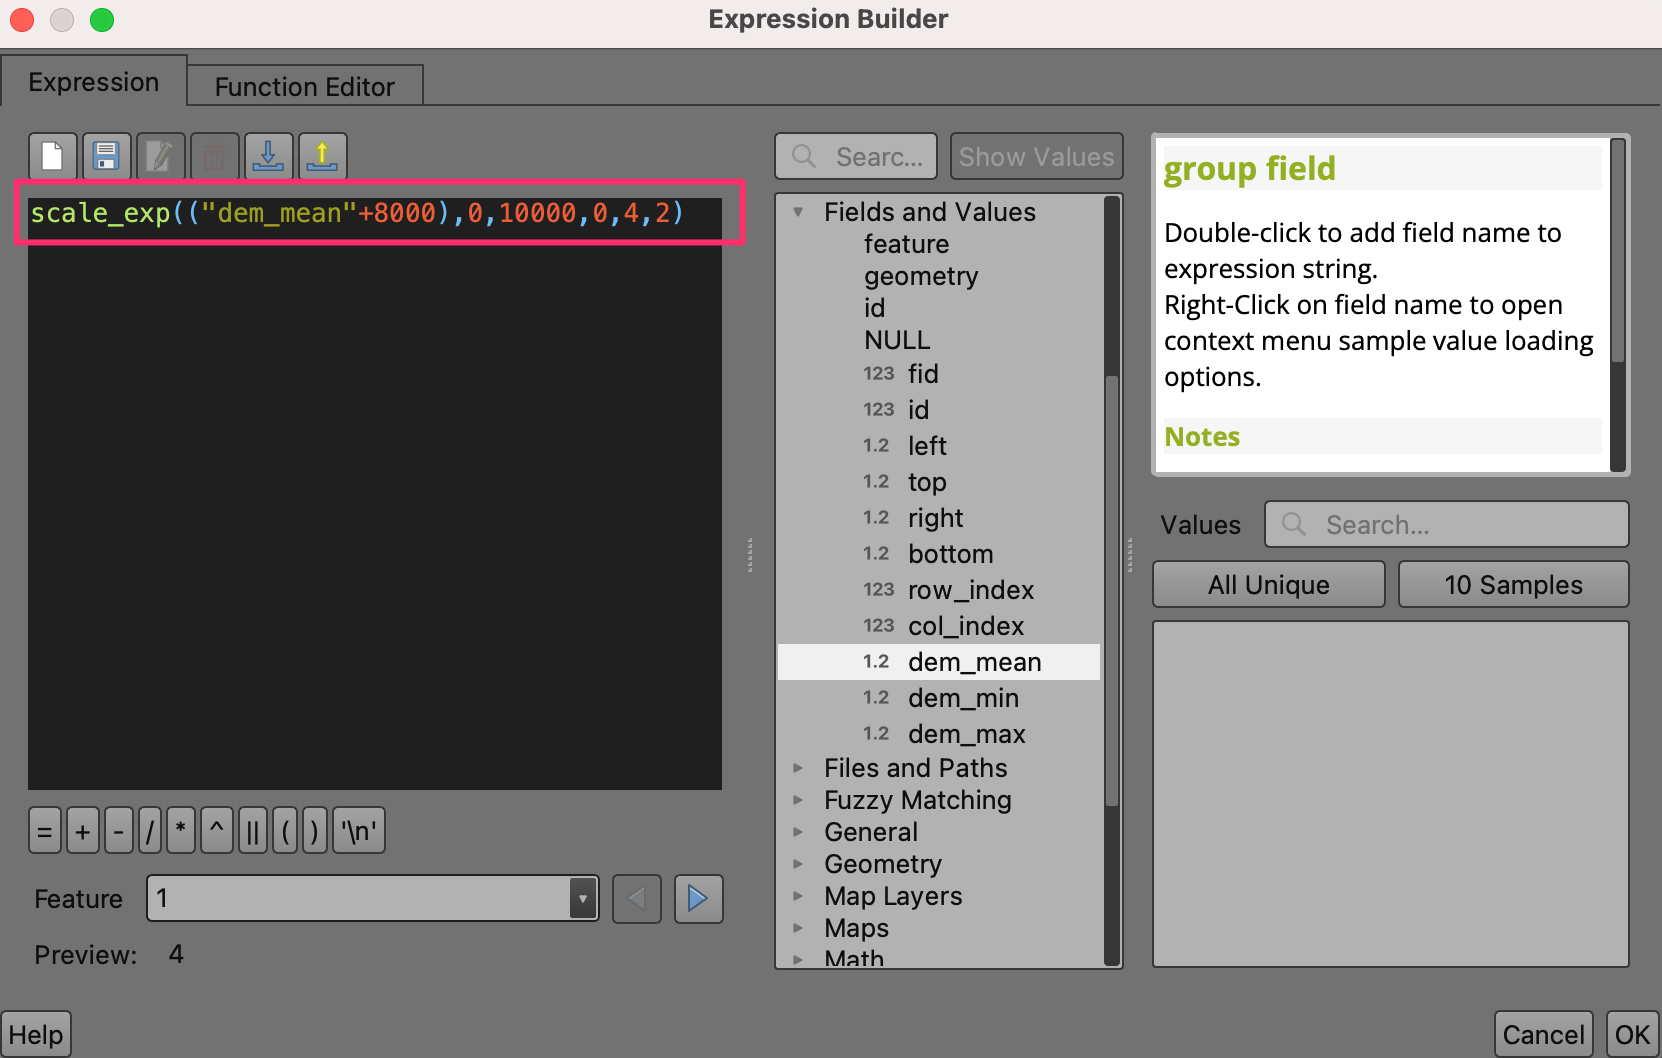
Task: Select the Expression tab
Action: point(93,82)
